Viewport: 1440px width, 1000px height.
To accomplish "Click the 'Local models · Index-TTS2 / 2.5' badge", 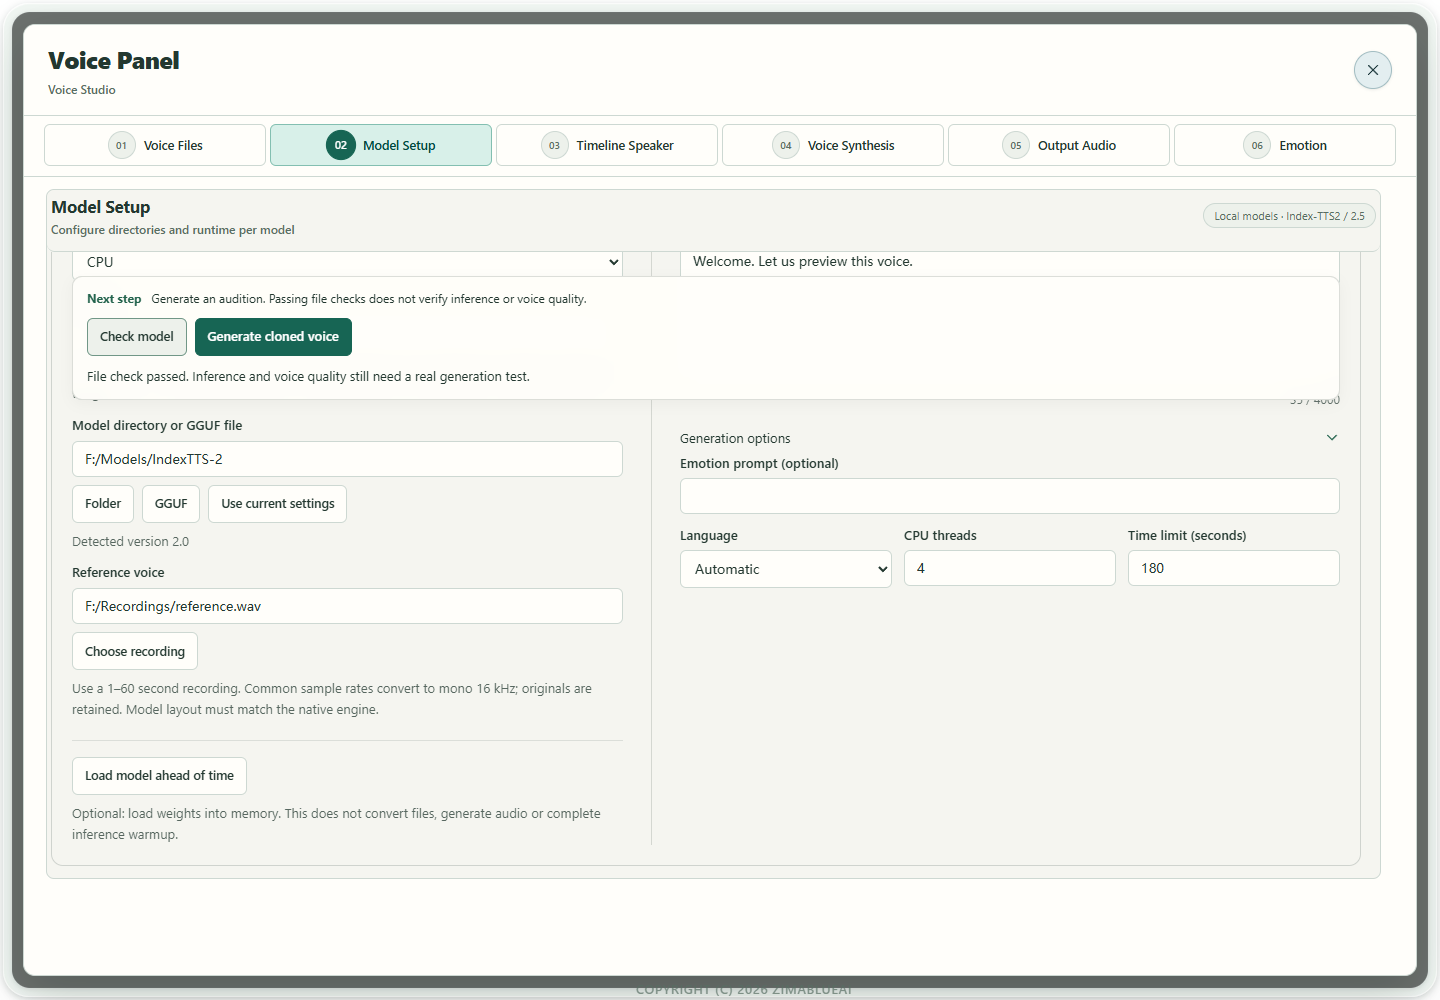I will [1289, 216].
